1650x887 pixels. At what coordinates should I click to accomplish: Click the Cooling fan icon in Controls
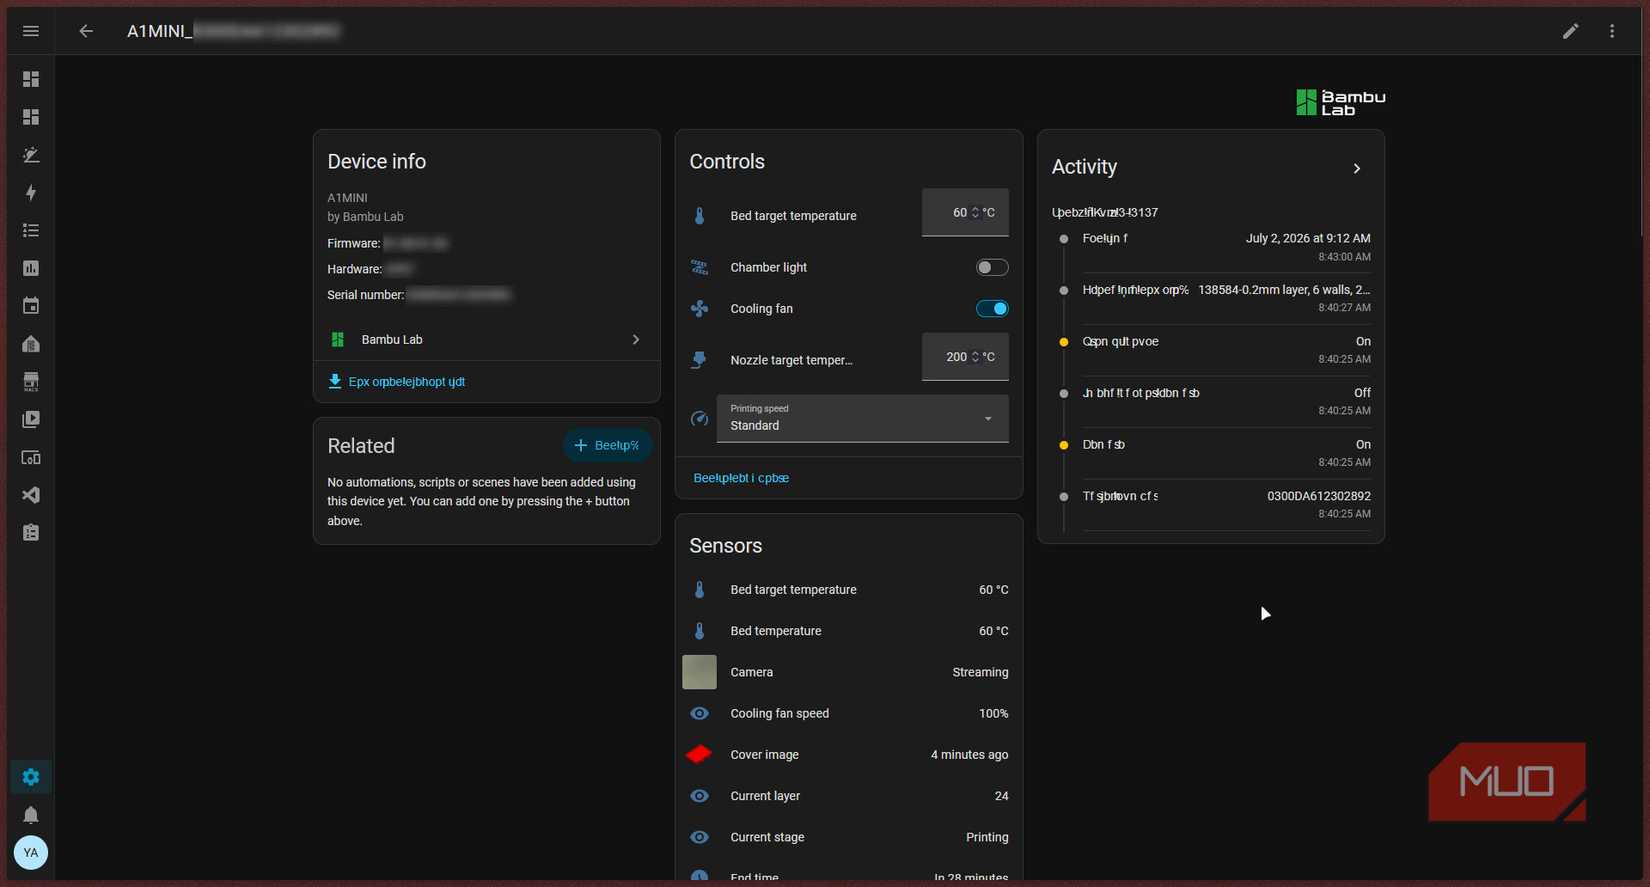point(699,309)
